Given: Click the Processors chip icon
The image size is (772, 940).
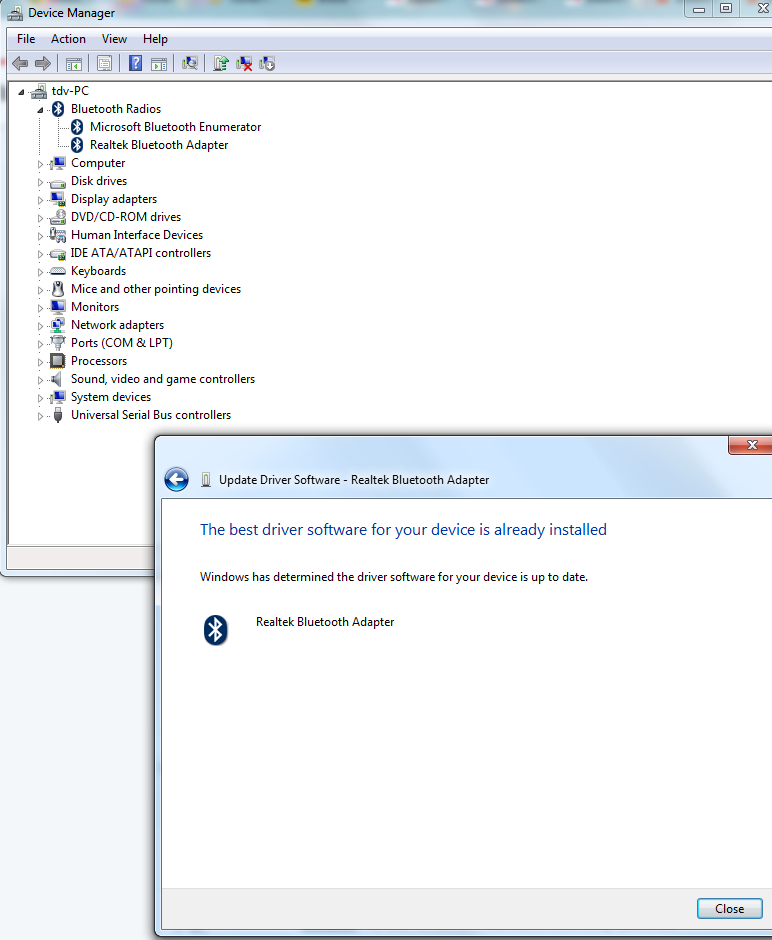Looking at the screenshot, I should click(x=58, y=361).
